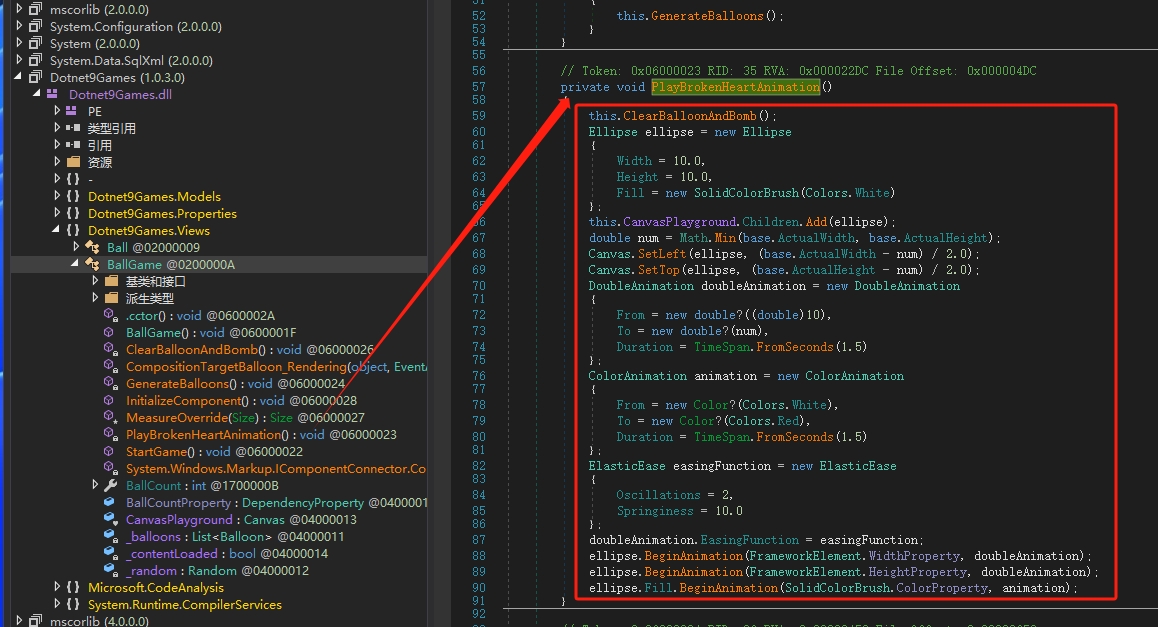1158x627 pixels.
Task: Click the CanvasPlayground field icon
Action: point(109,519)
